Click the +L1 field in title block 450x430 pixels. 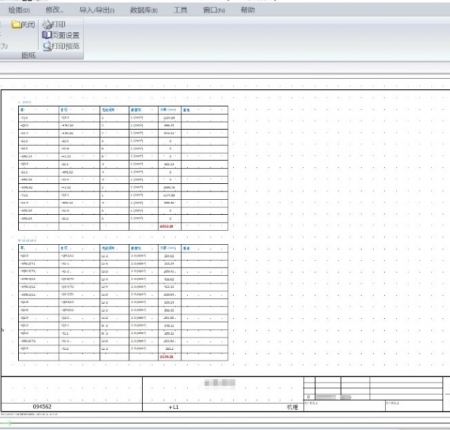point(174,407)
